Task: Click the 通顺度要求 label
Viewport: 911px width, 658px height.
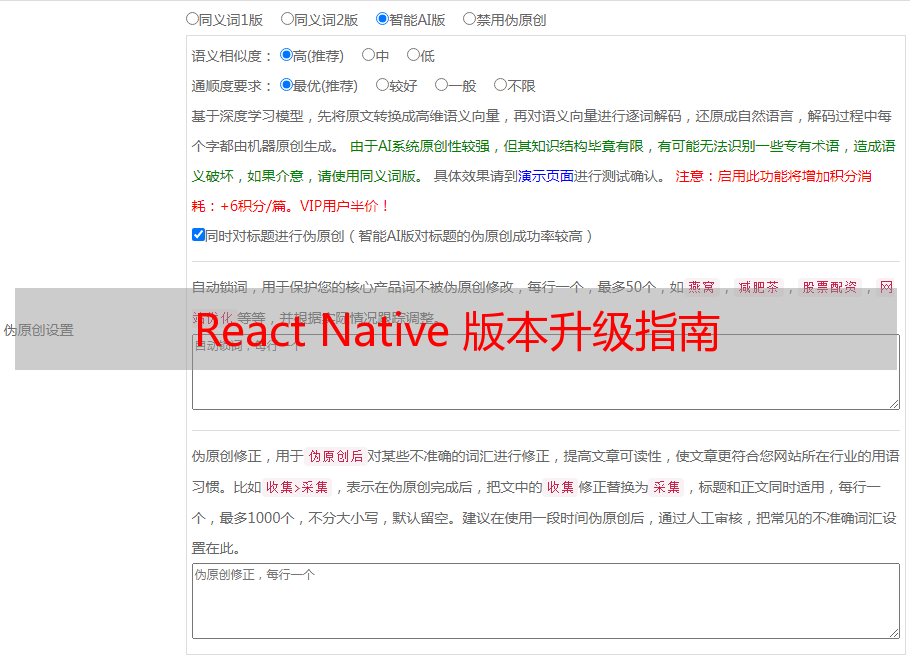Action: point(232,87)
